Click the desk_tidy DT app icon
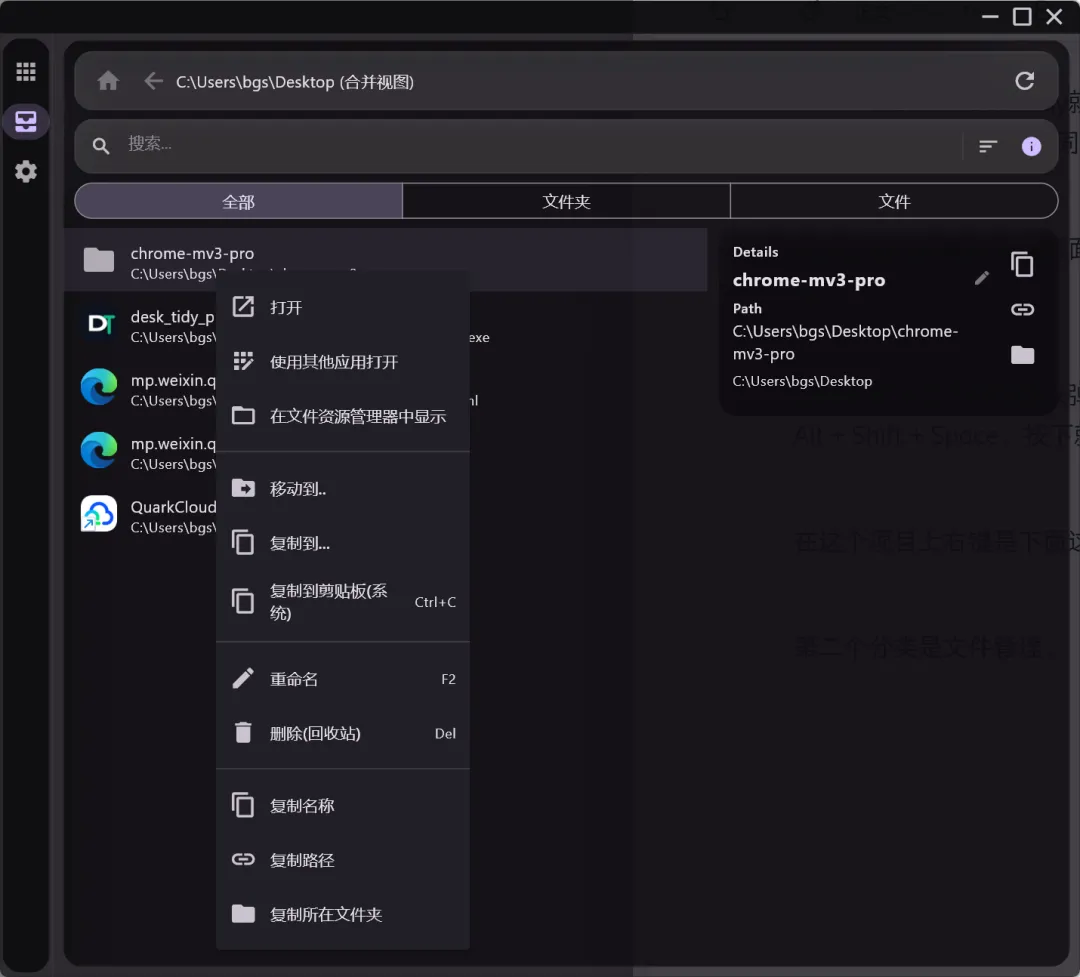This screenshot has height=977, width=1080. click(99, 323)
